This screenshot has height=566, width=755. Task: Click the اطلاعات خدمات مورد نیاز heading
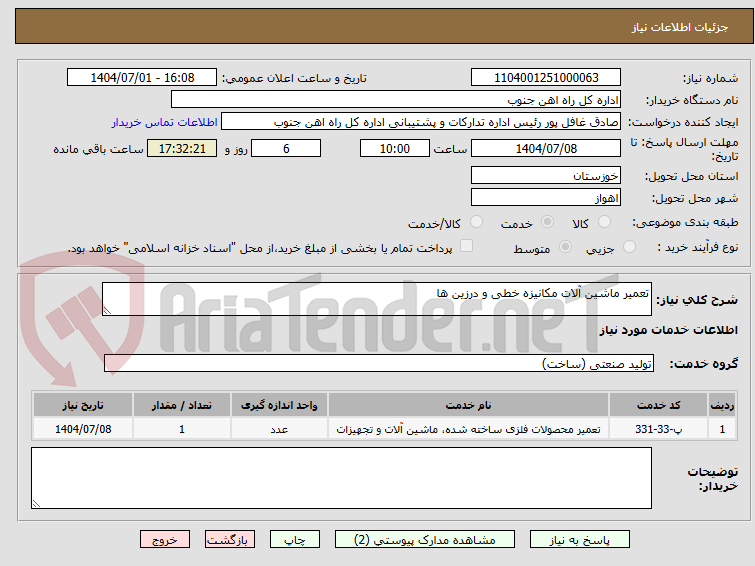pyautogui.click(x=668, y=330)
